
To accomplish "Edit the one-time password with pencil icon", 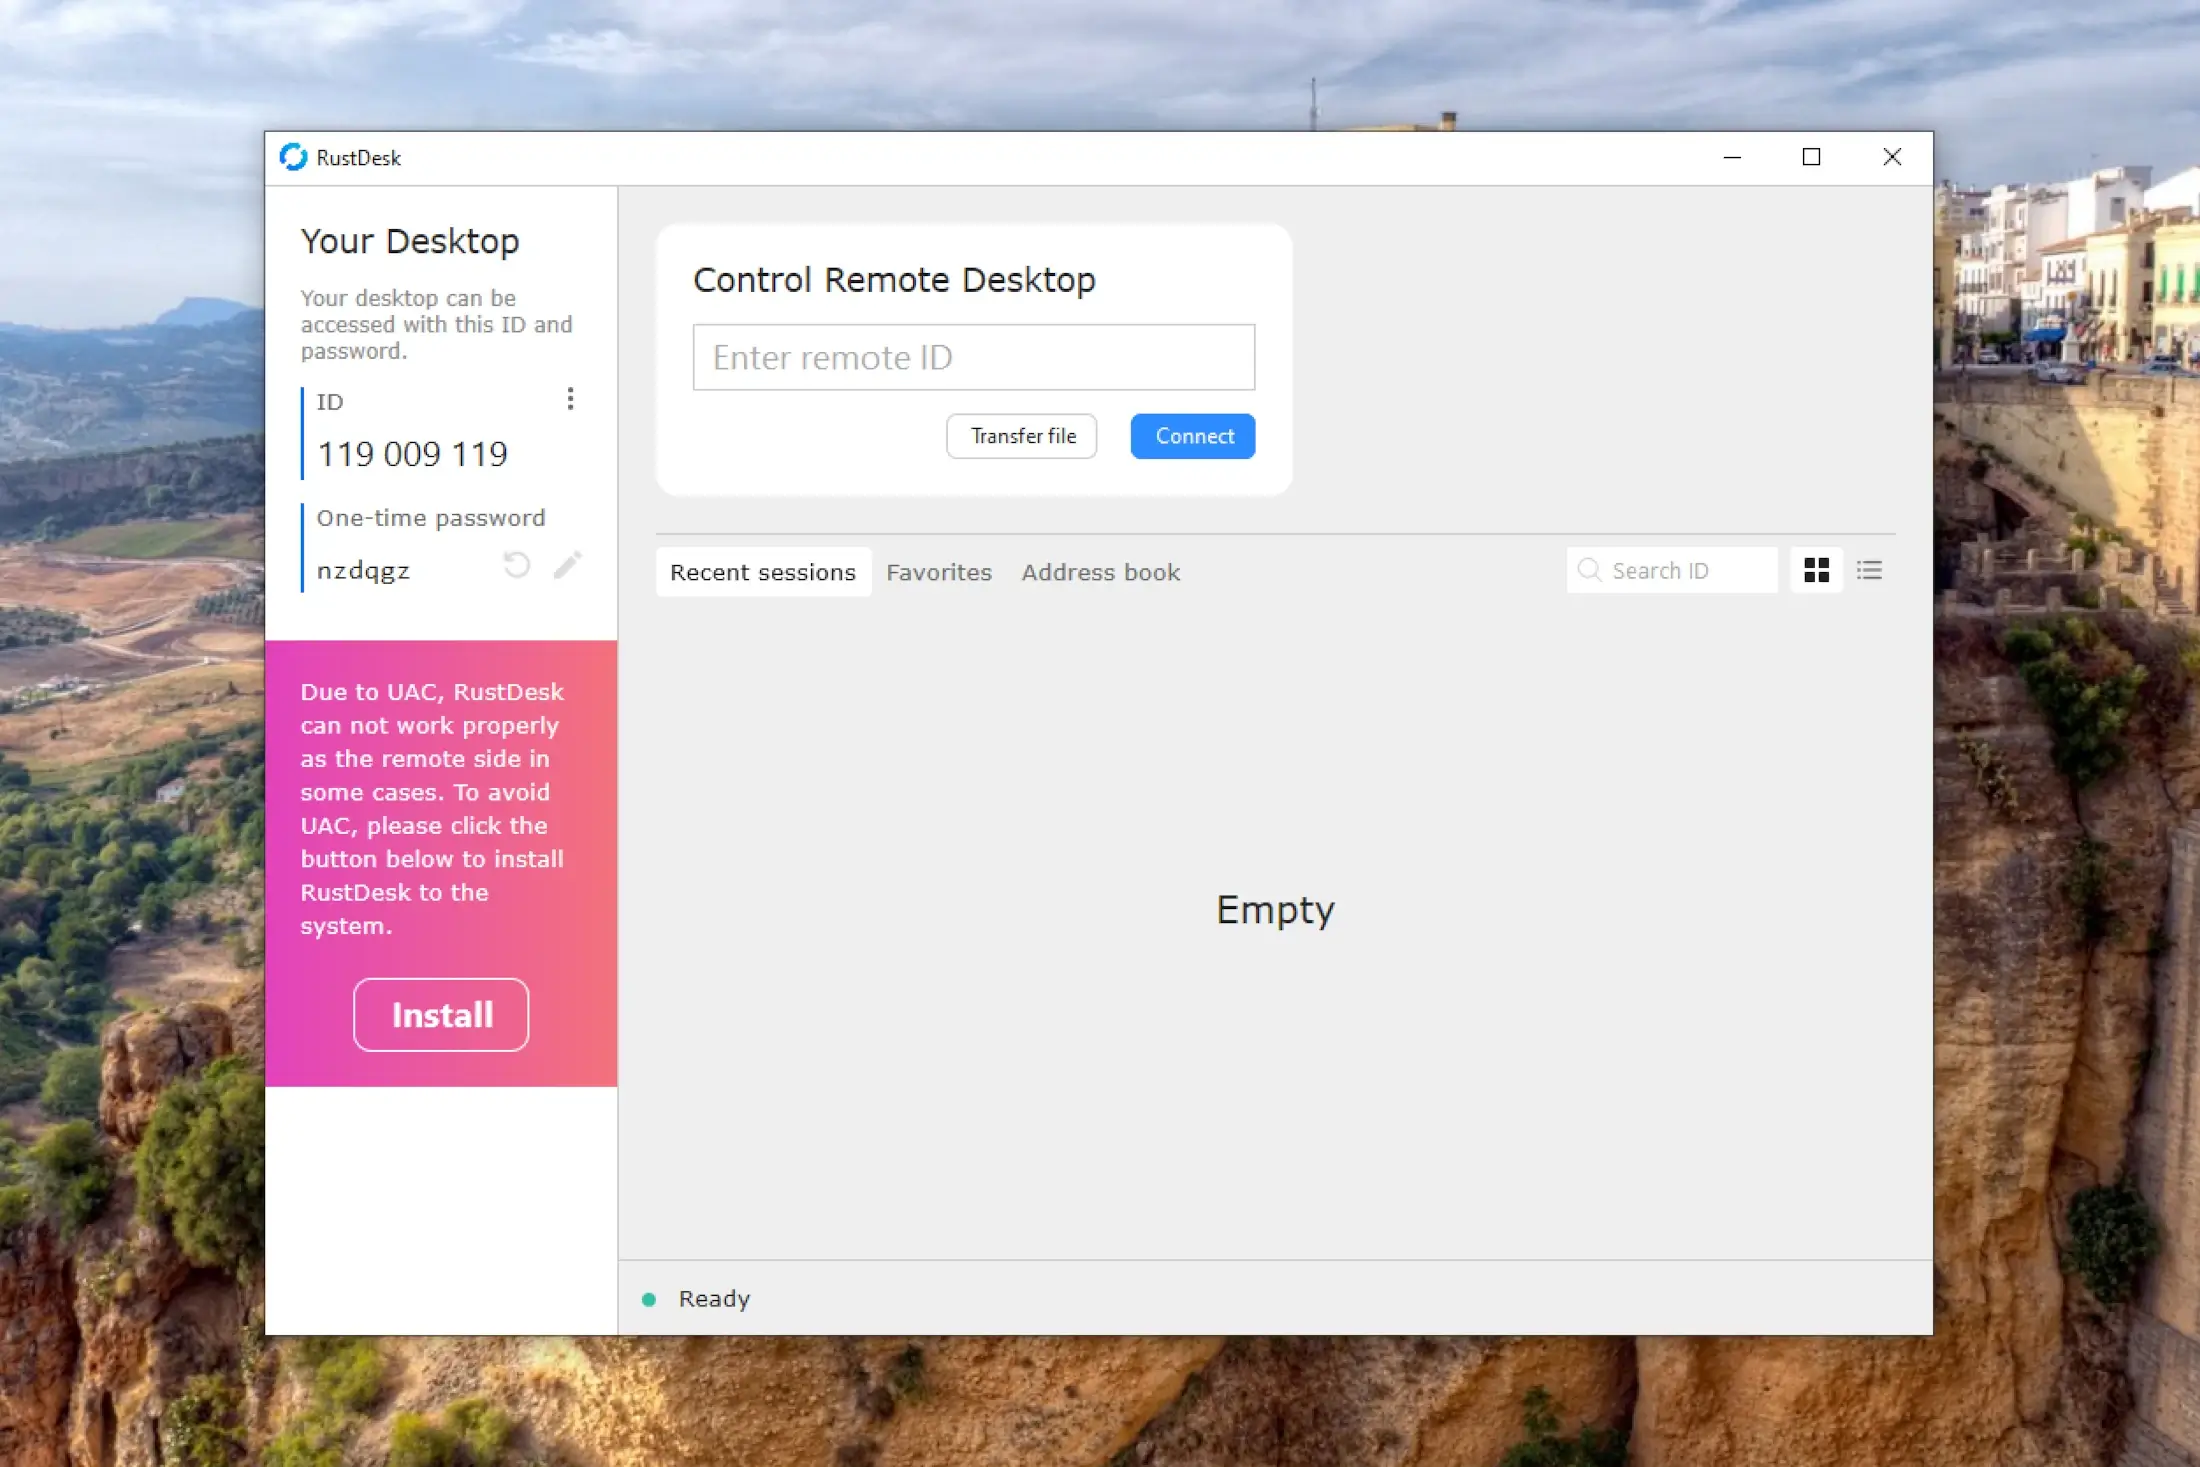I will [x=567, y=565].
